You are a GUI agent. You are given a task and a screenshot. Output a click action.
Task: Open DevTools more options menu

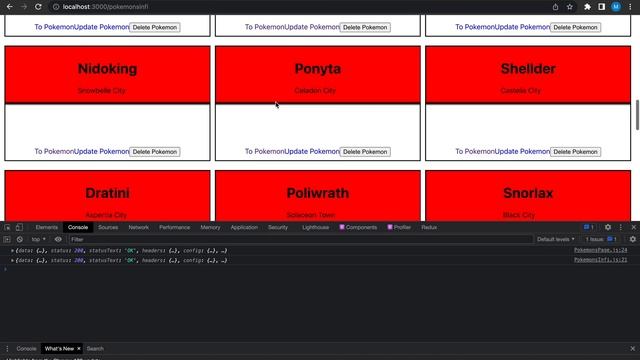[621, 227]
